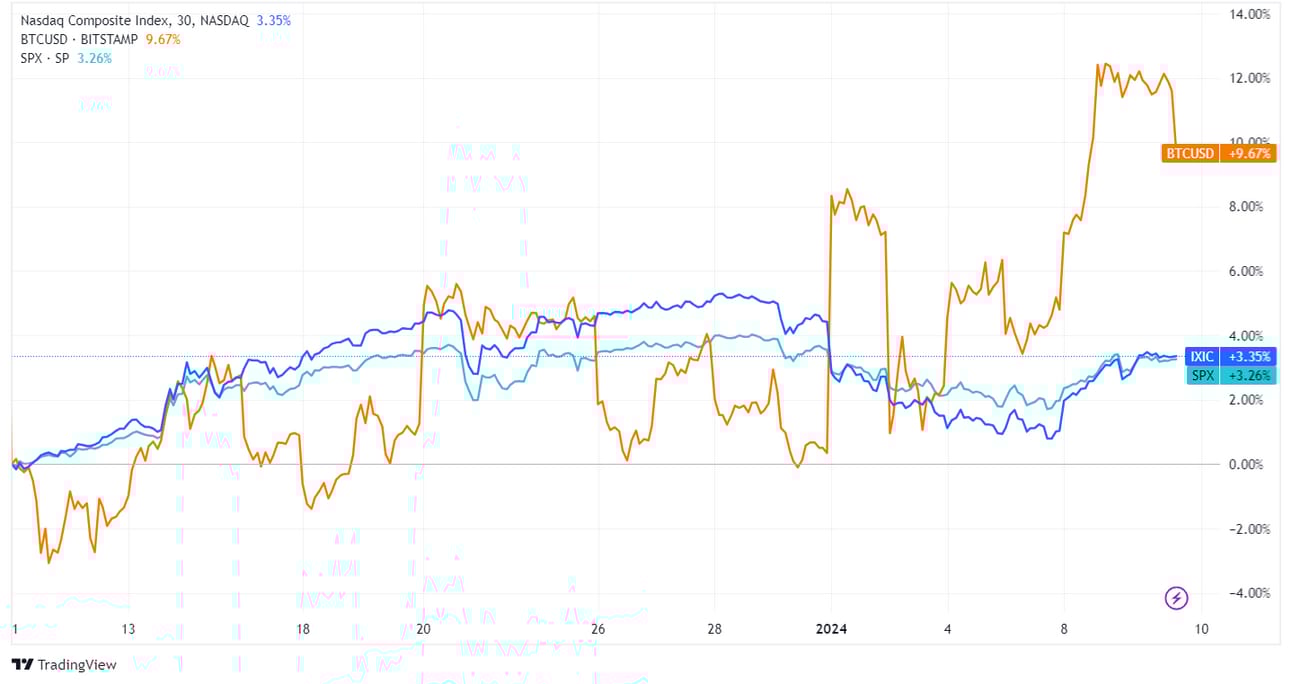Click the +3.35% IXIC value tag
Screen dimensions: 1292x684
(x=1248, y=356)
